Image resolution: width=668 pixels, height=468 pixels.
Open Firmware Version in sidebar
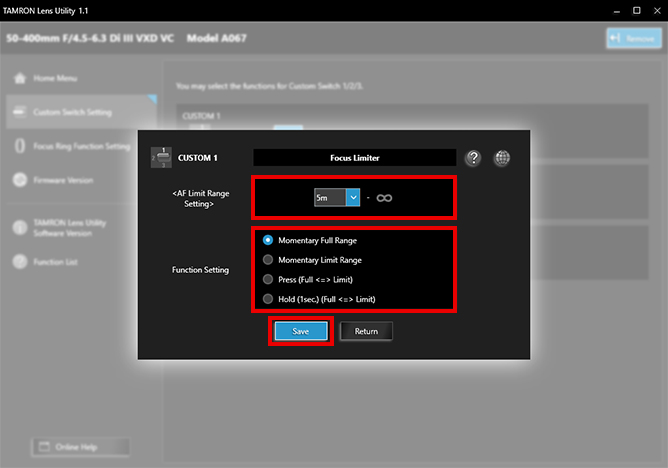(x=63, y=180)
